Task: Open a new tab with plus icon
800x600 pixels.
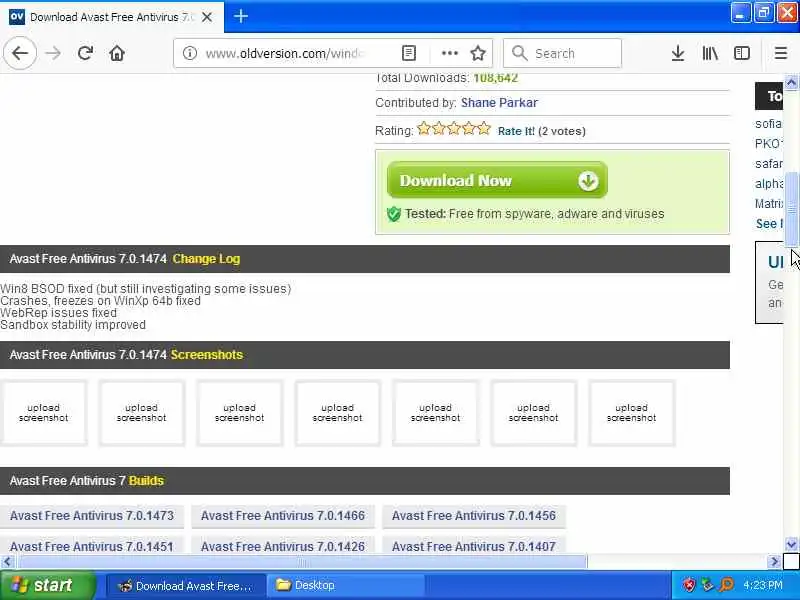Action: click(241, 16)
